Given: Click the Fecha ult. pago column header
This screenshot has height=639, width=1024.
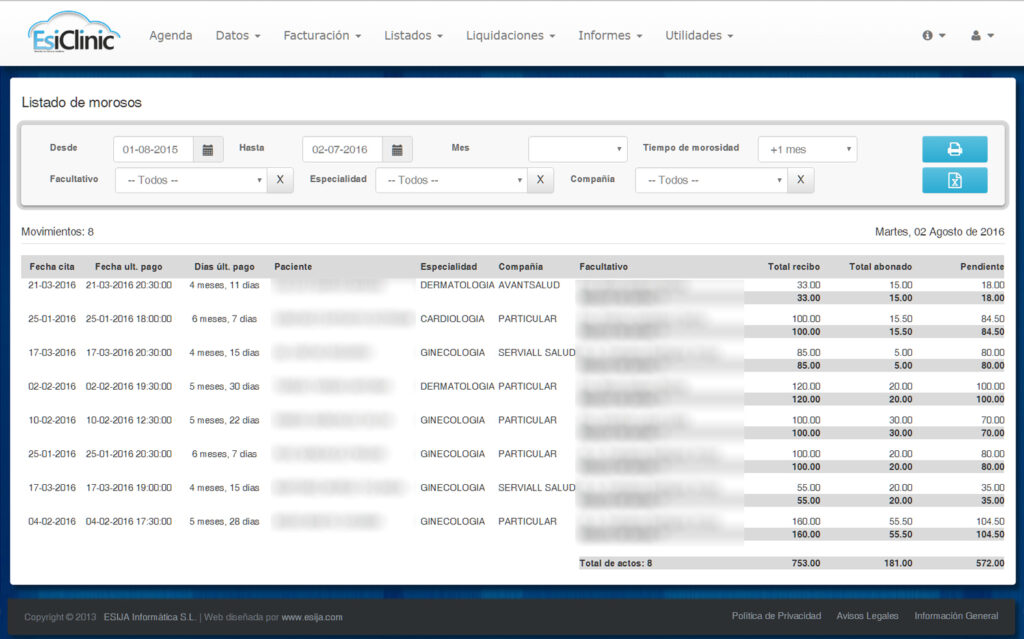Looking at the screenshot, I should pos(129,267).
